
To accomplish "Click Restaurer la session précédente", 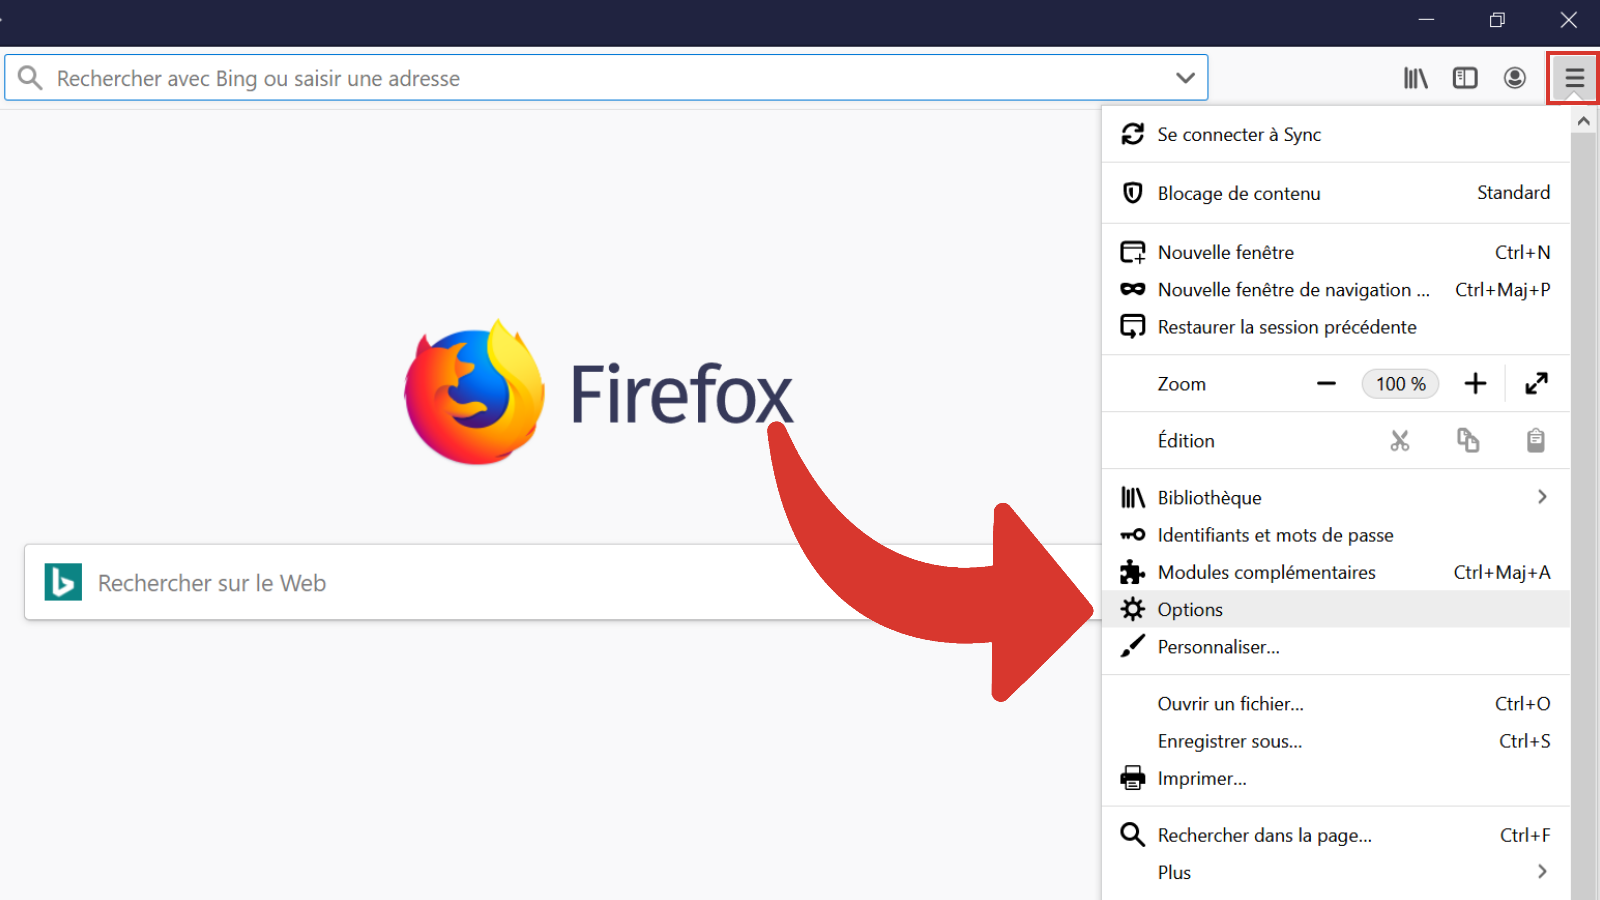I will pos(1287,327).
